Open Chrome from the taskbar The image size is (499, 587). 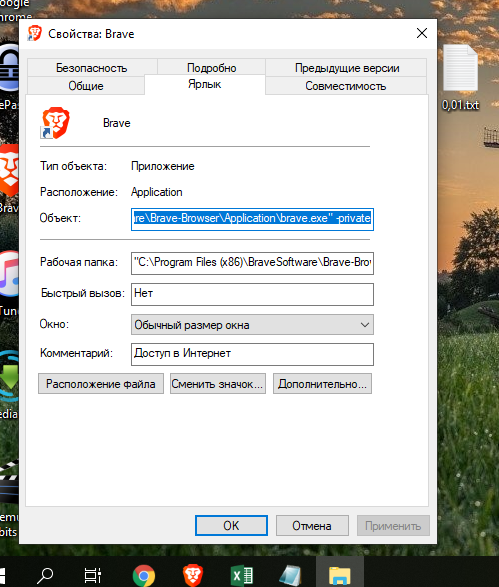(x=144, y=575)
